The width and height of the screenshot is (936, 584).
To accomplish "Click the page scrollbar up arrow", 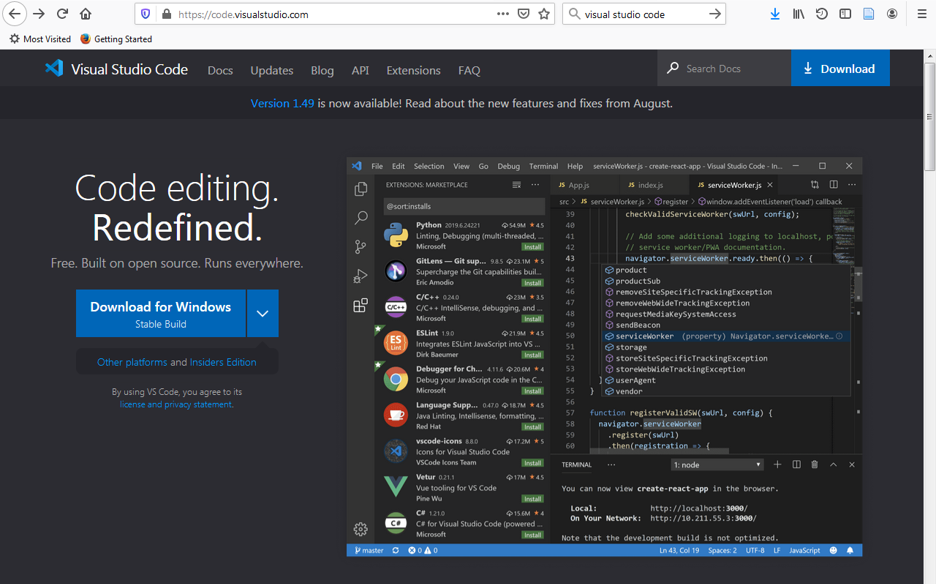I will (929, 56).
